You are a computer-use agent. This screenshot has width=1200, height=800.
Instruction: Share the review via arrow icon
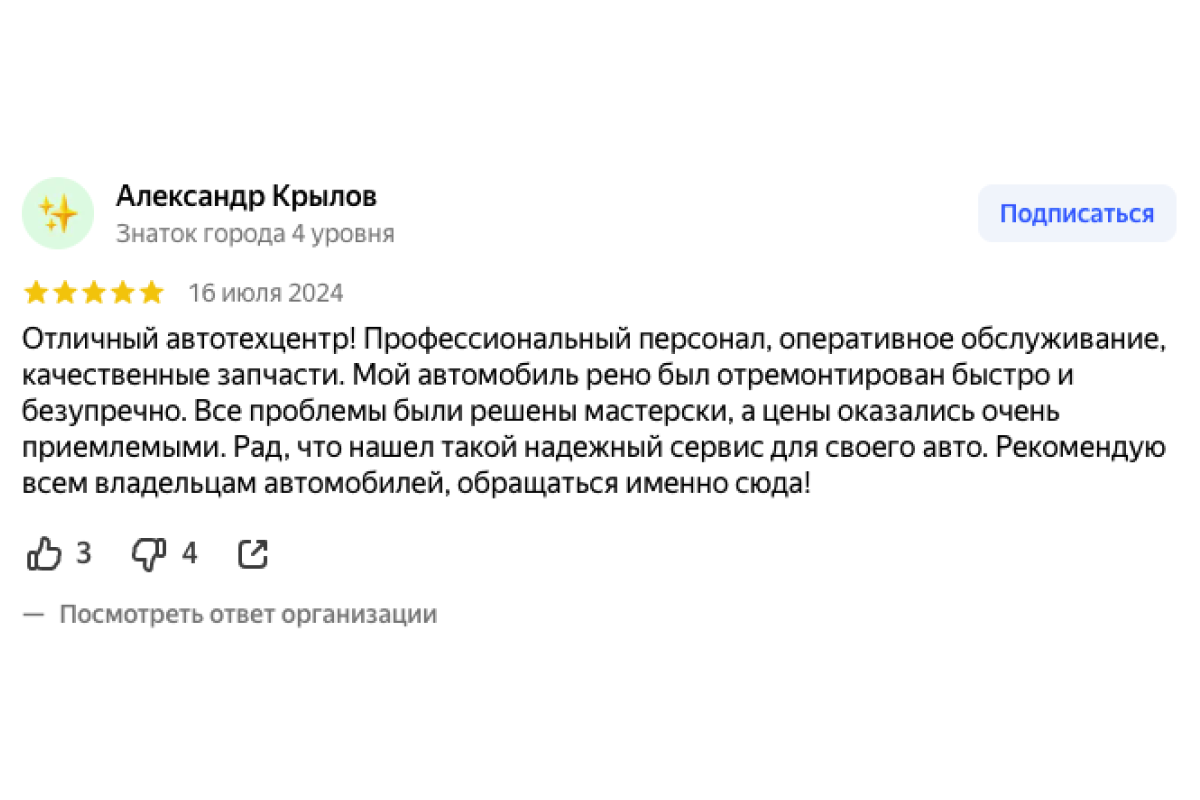point(253,553)
